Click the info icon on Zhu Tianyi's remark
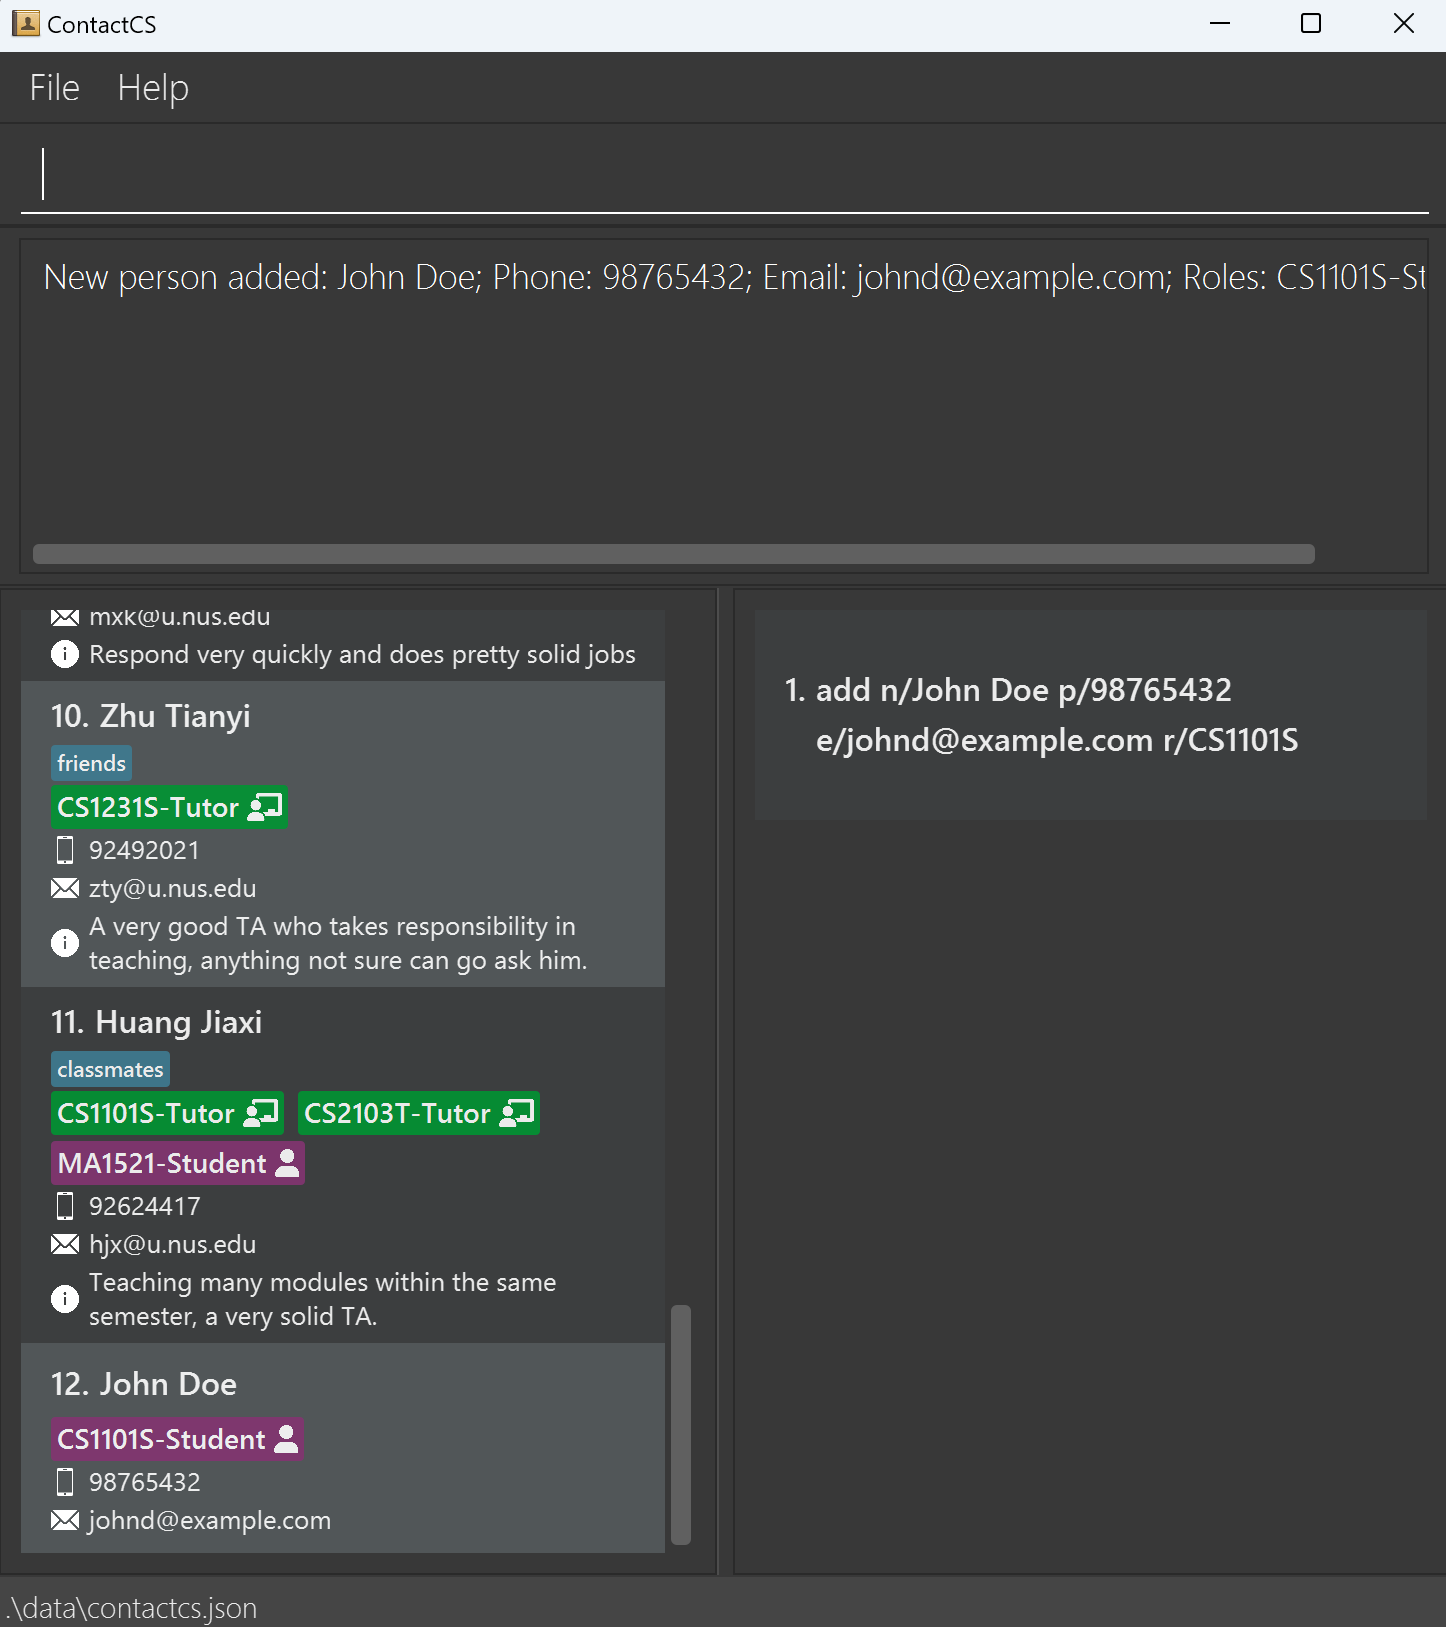Screen dimensions: 1446x1627 [x=65, y=943]
